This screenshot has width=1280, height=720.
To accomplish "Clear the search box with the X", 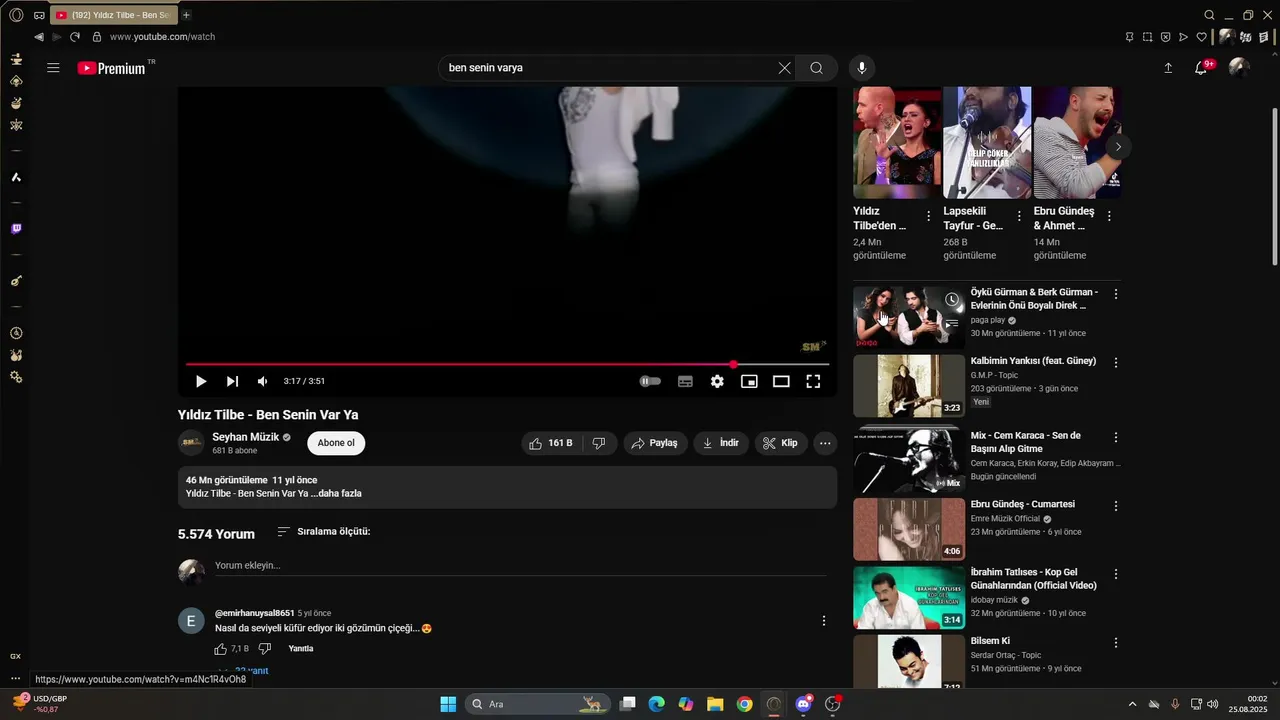I will [785, 68].
